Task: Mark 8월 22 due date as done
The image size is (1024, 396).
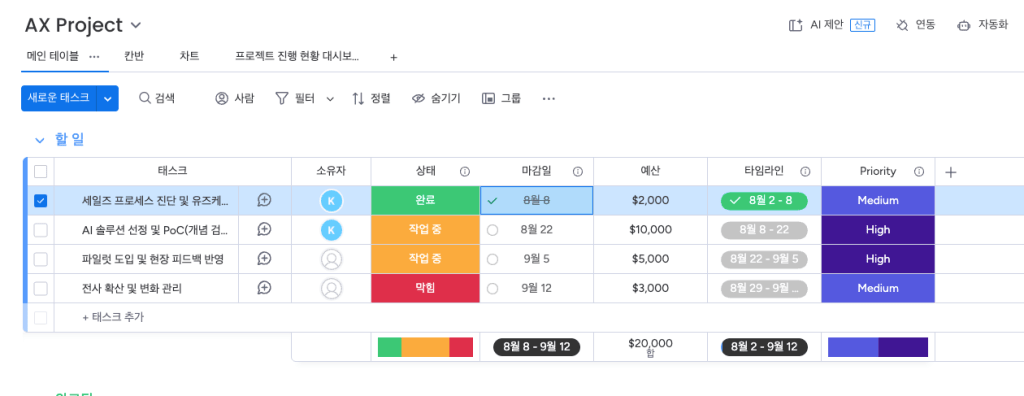Action: [x=492, y=230]
